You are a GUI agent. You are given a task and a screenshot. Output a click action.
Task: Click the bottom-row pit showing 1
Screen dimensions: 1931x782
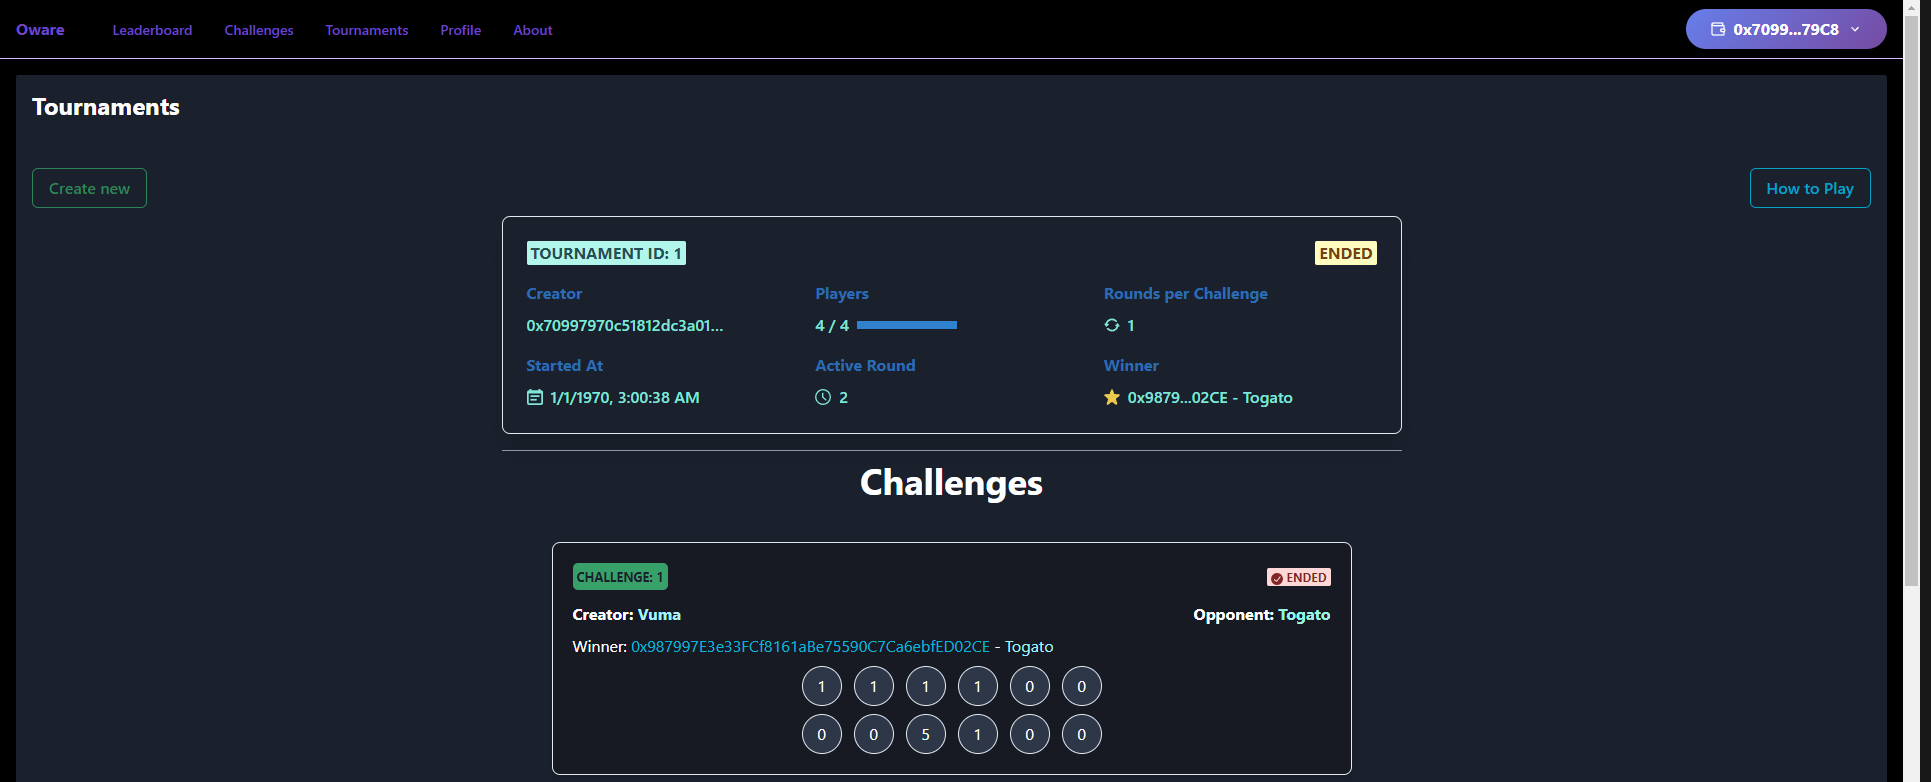click(x=978, y=734)
